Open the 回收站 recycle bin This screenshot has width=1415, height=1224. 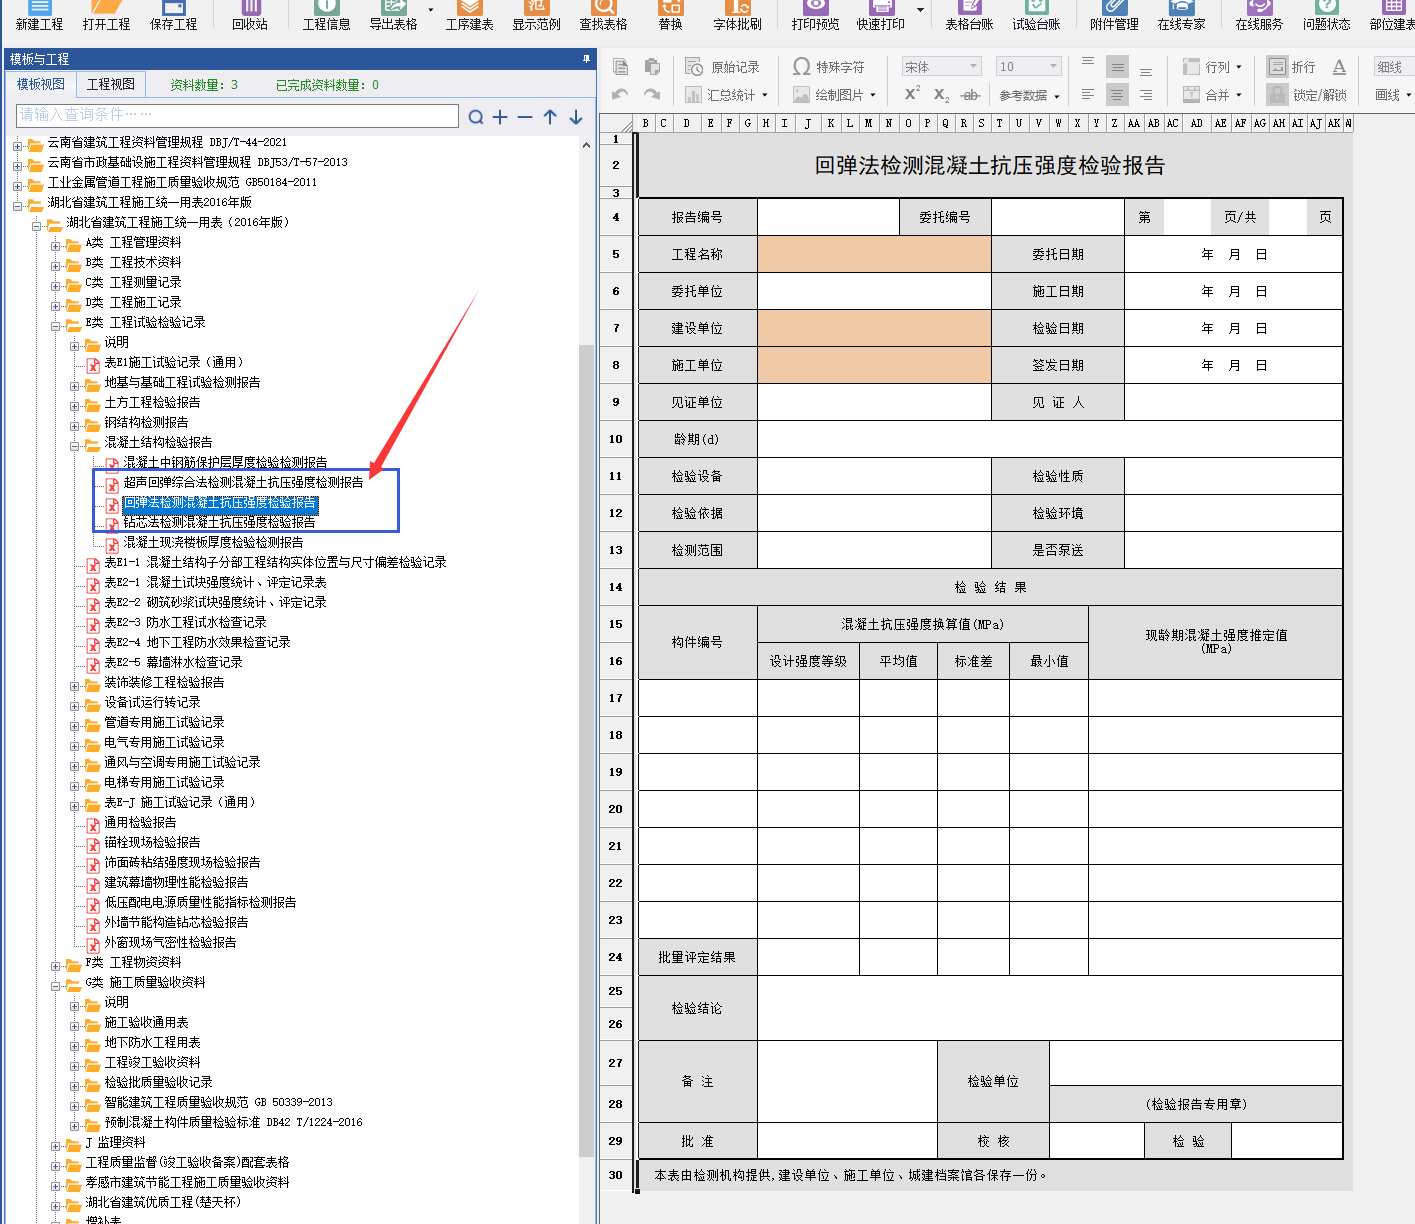pos(250,15)
